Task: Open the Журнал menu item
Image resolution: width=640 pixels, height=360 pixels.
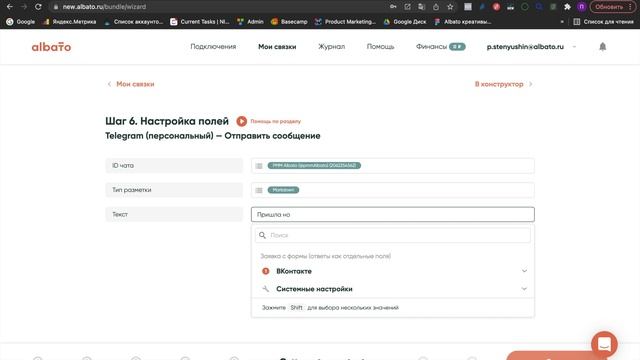Action: click(x=331, y=47)
